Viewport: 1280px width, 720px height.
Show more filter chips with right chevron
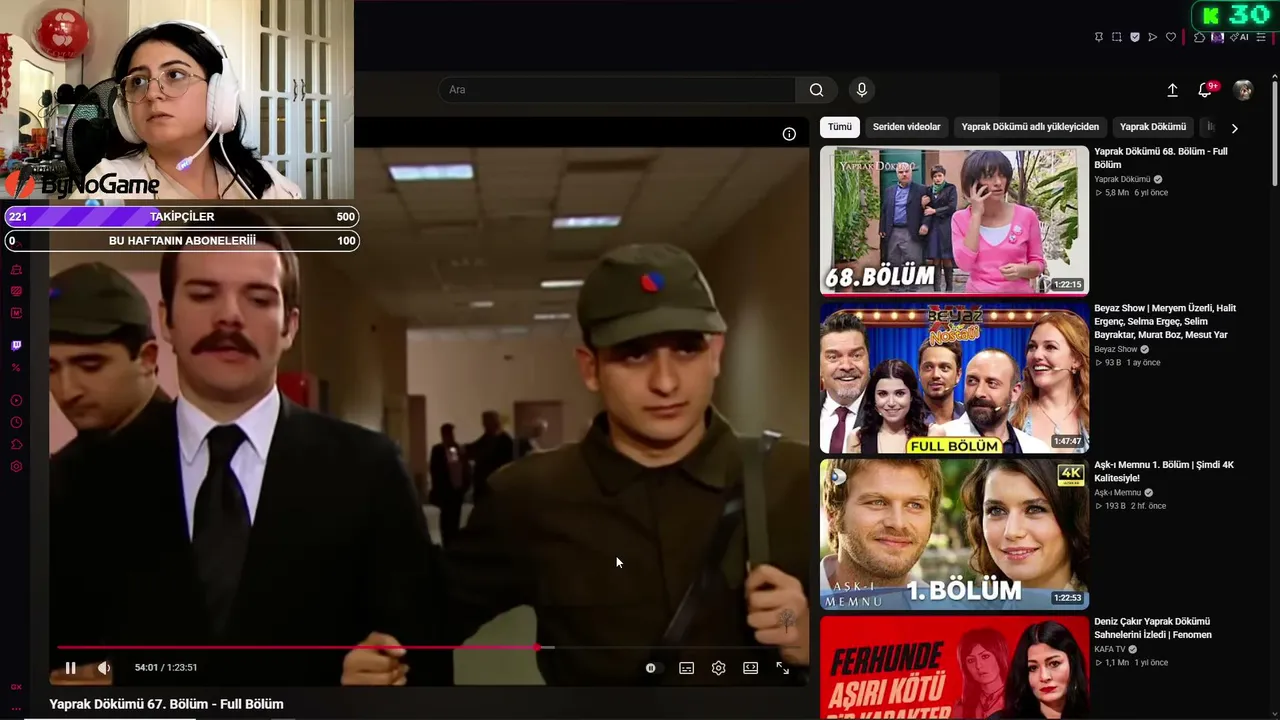pos(1234,128)
